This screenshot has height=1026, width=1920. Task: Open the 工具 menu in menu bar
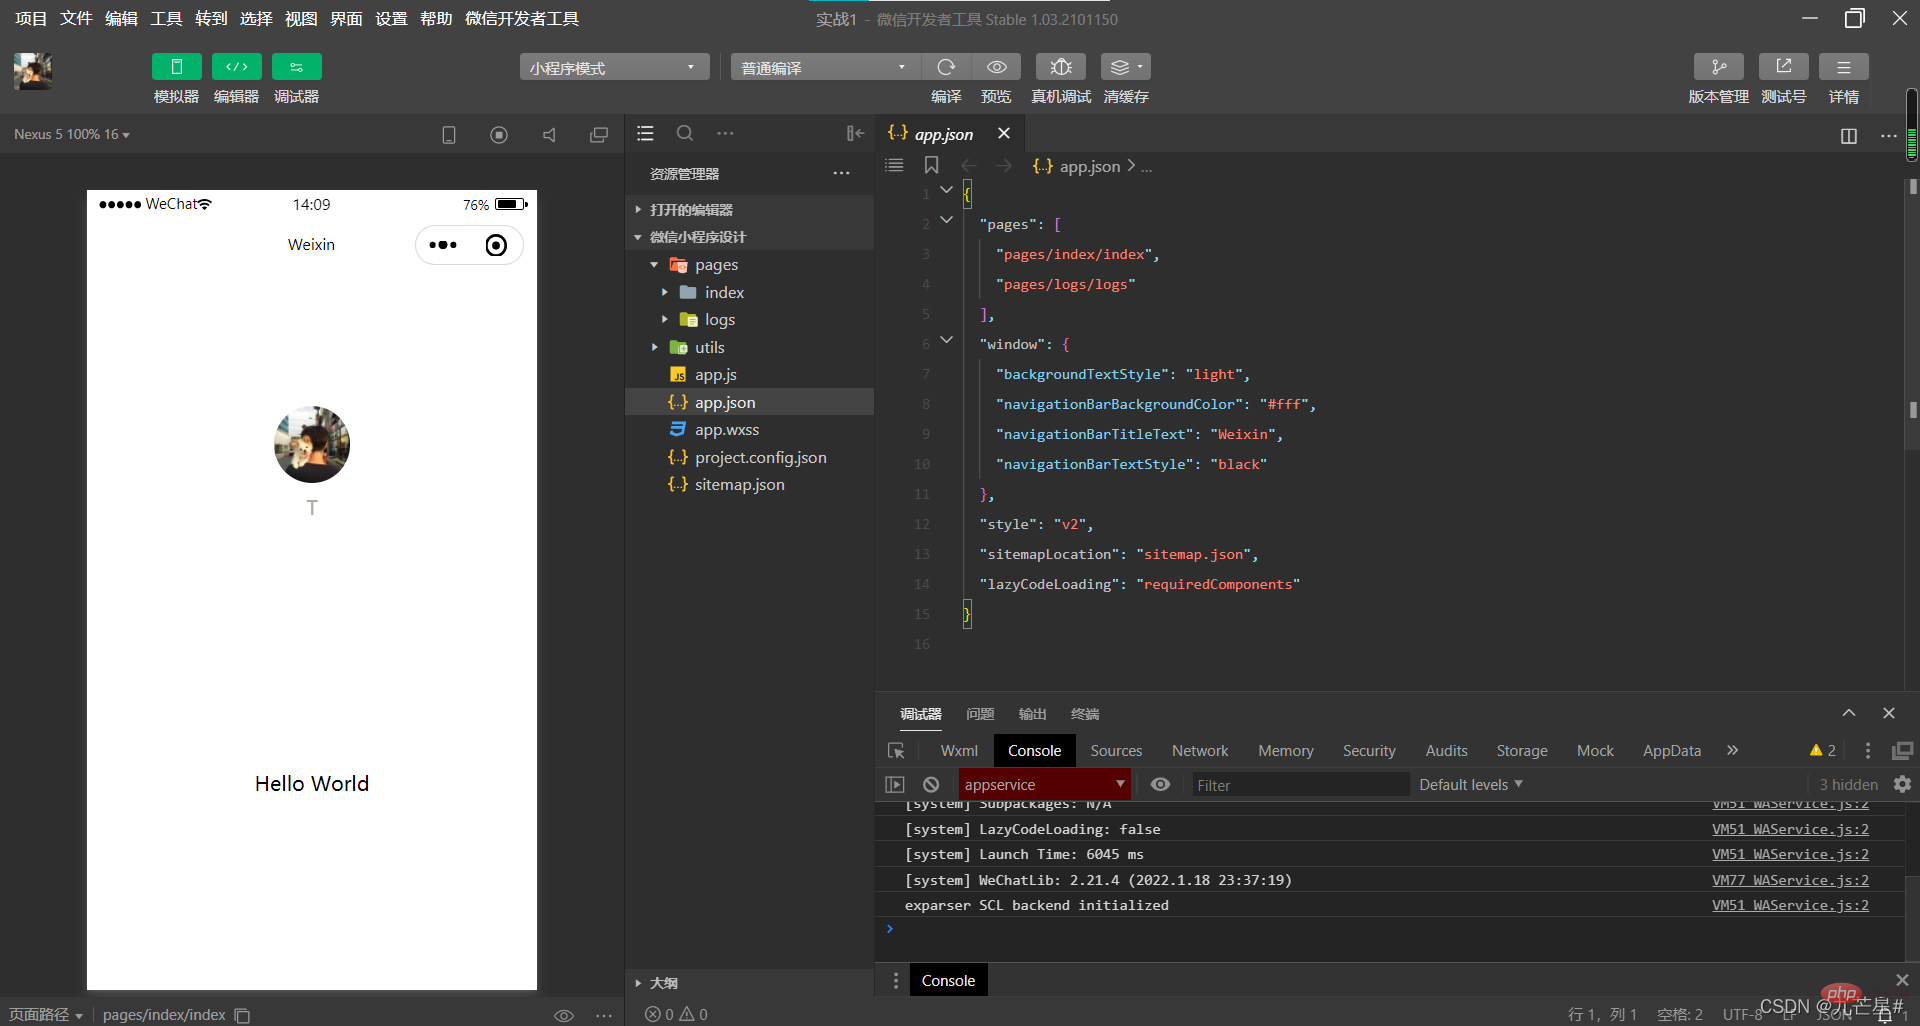point(166,19)
